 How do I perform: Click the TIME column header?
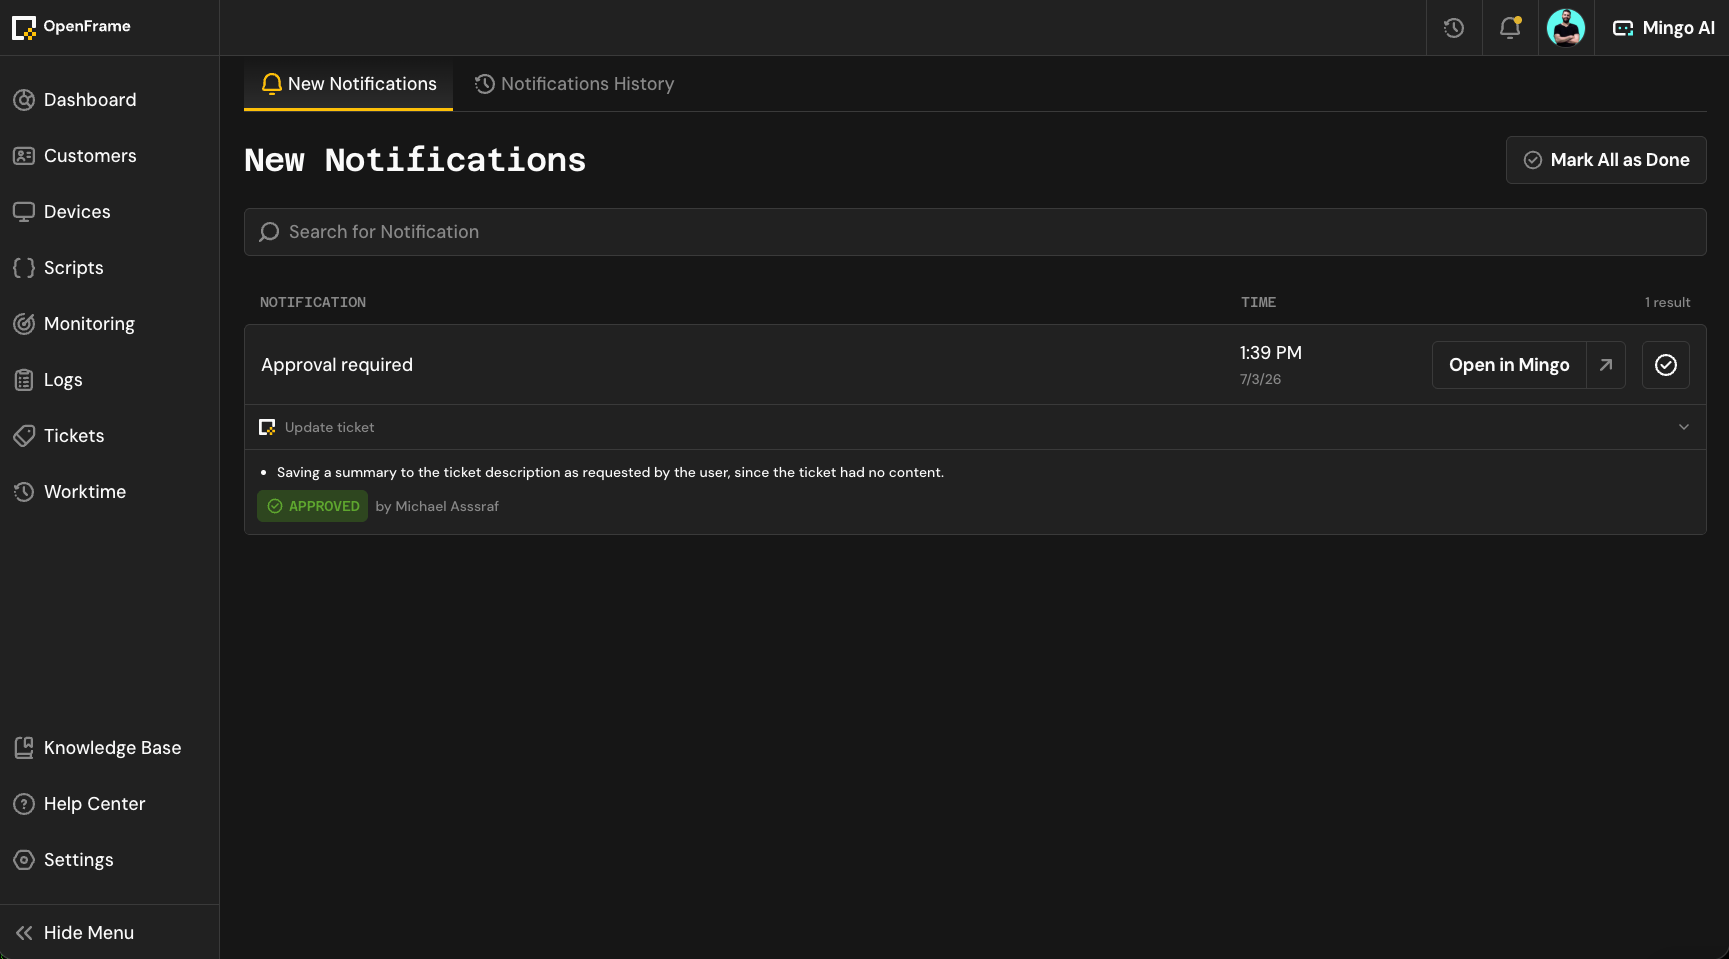1258,302
